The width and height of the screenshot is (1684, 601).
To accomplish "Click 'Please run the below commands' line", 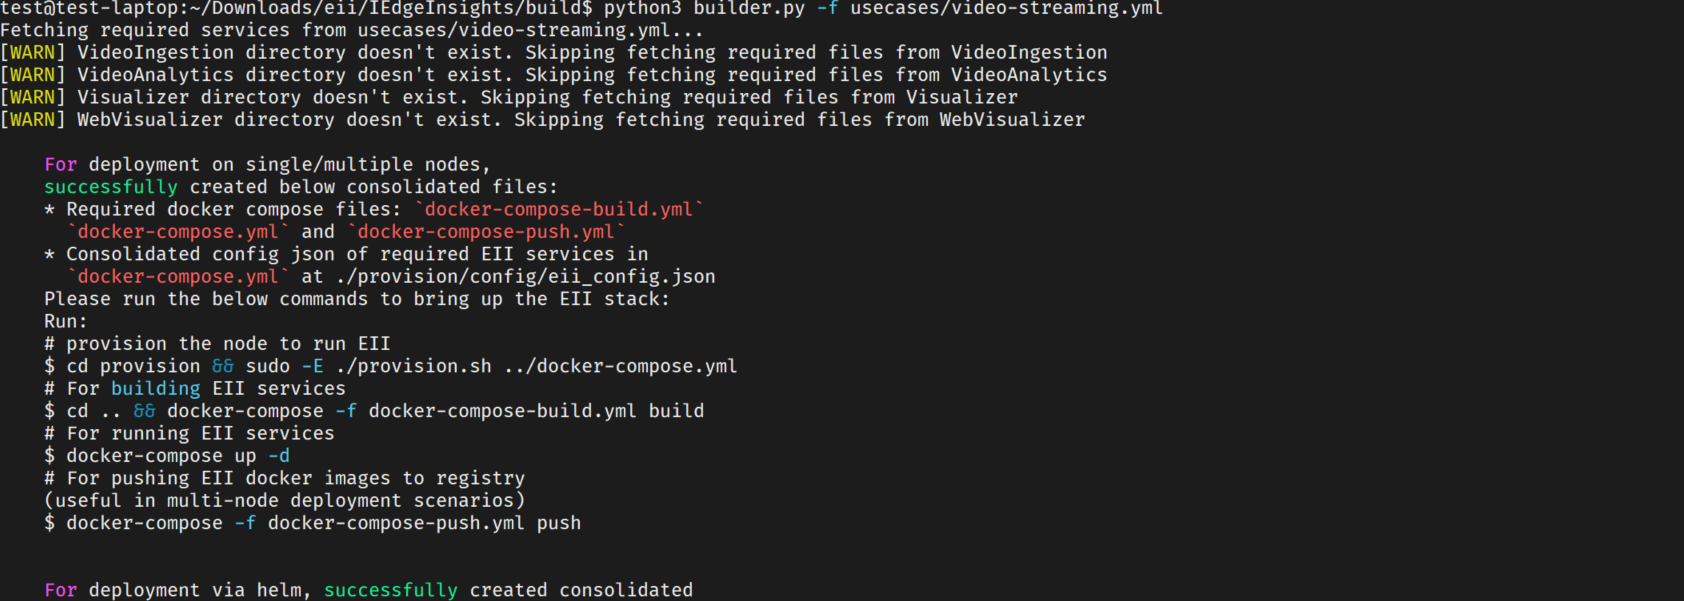I will point(357,299).
